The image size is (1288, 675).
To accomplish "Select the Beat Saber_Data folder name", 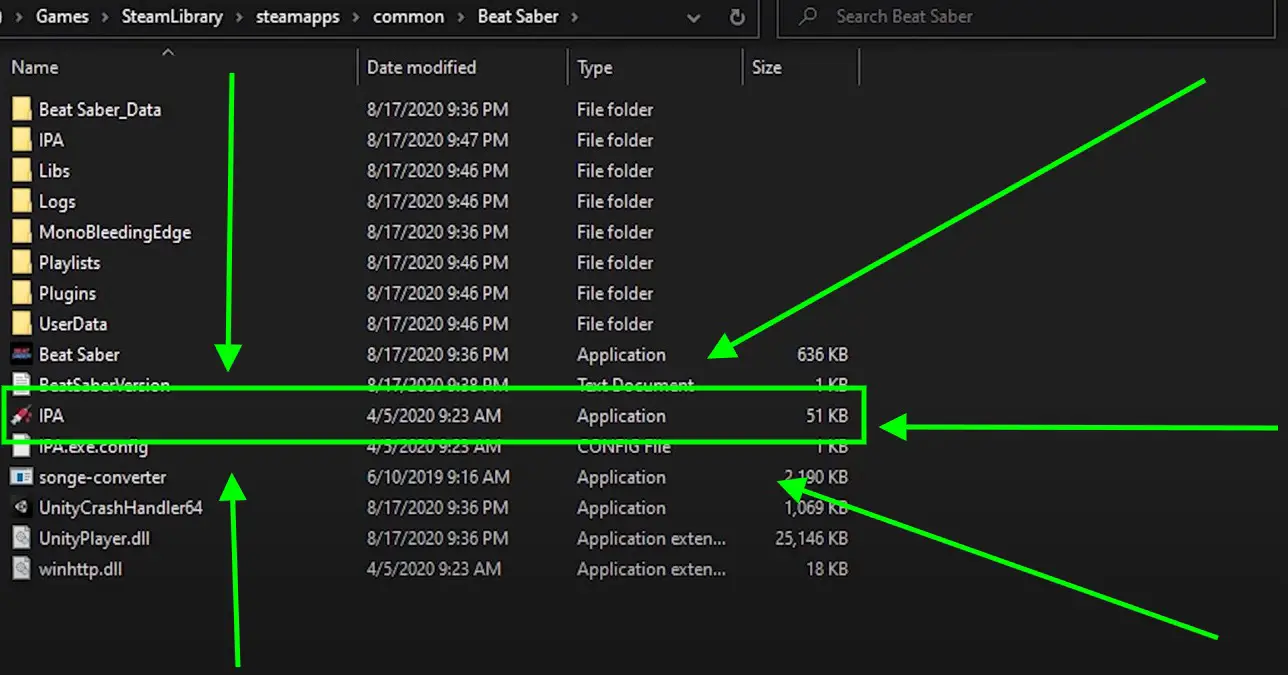I will tap(99, 109).
